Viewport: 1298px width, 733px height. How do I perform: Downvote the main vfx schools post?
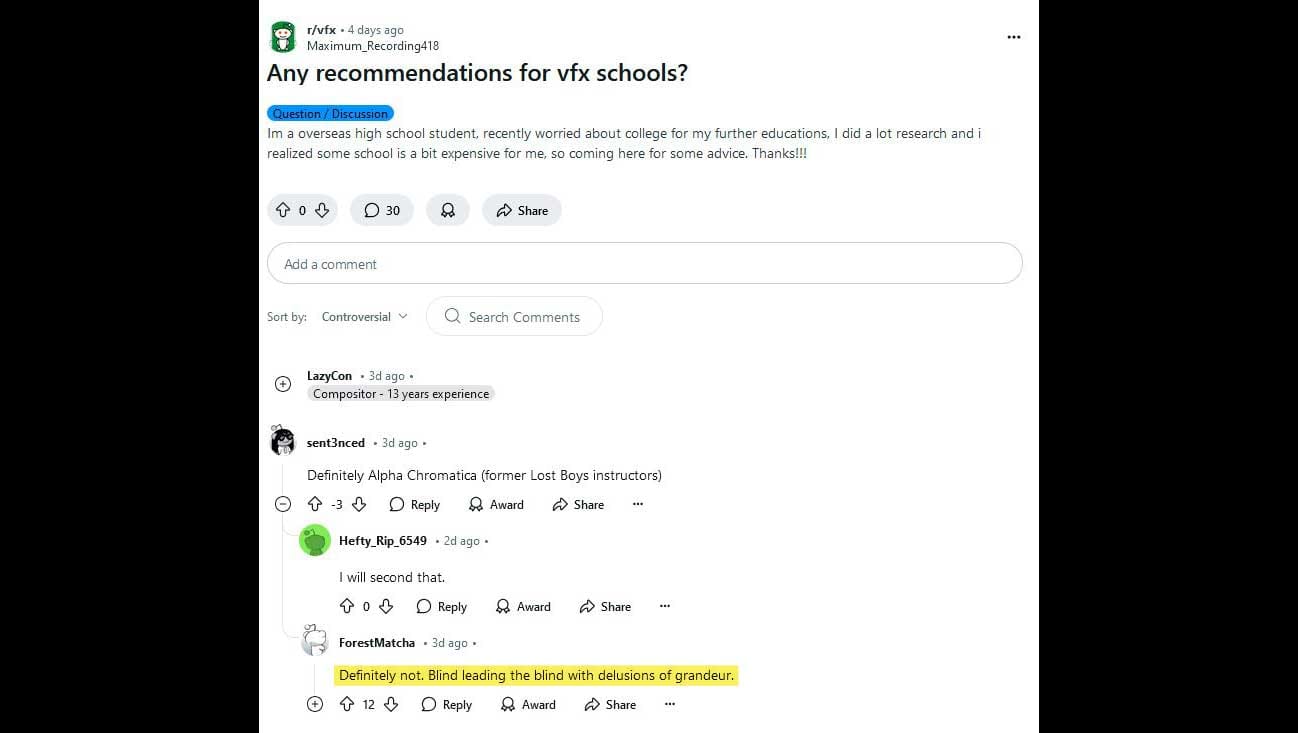[322, 210]
